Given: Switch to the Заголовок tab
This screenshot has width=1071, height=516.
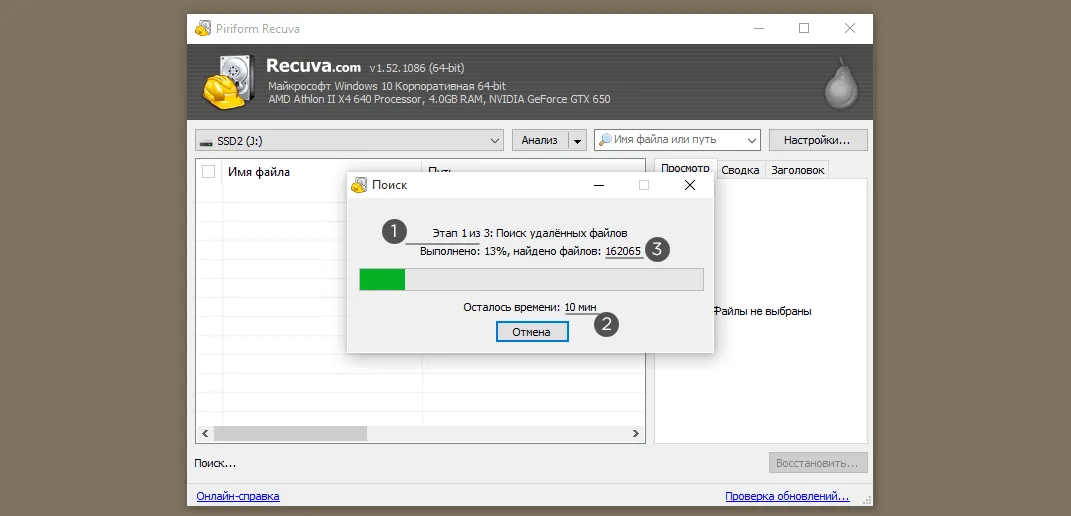Looking at the screenshot, I should point(797,170).
